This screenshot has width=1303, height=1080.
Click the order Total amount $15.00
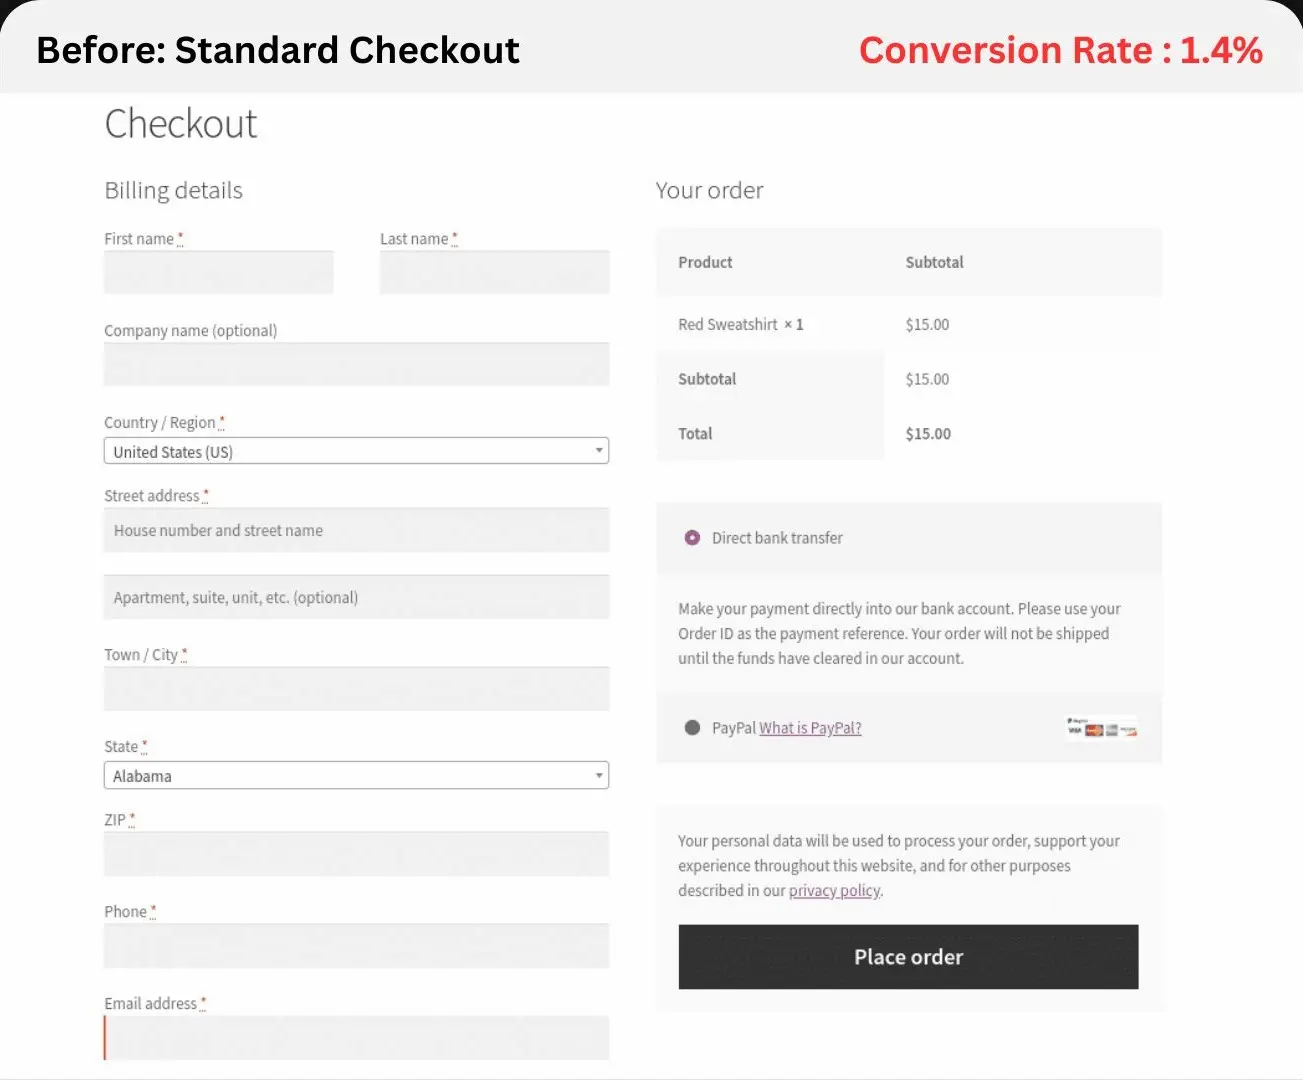click(928, 434)
